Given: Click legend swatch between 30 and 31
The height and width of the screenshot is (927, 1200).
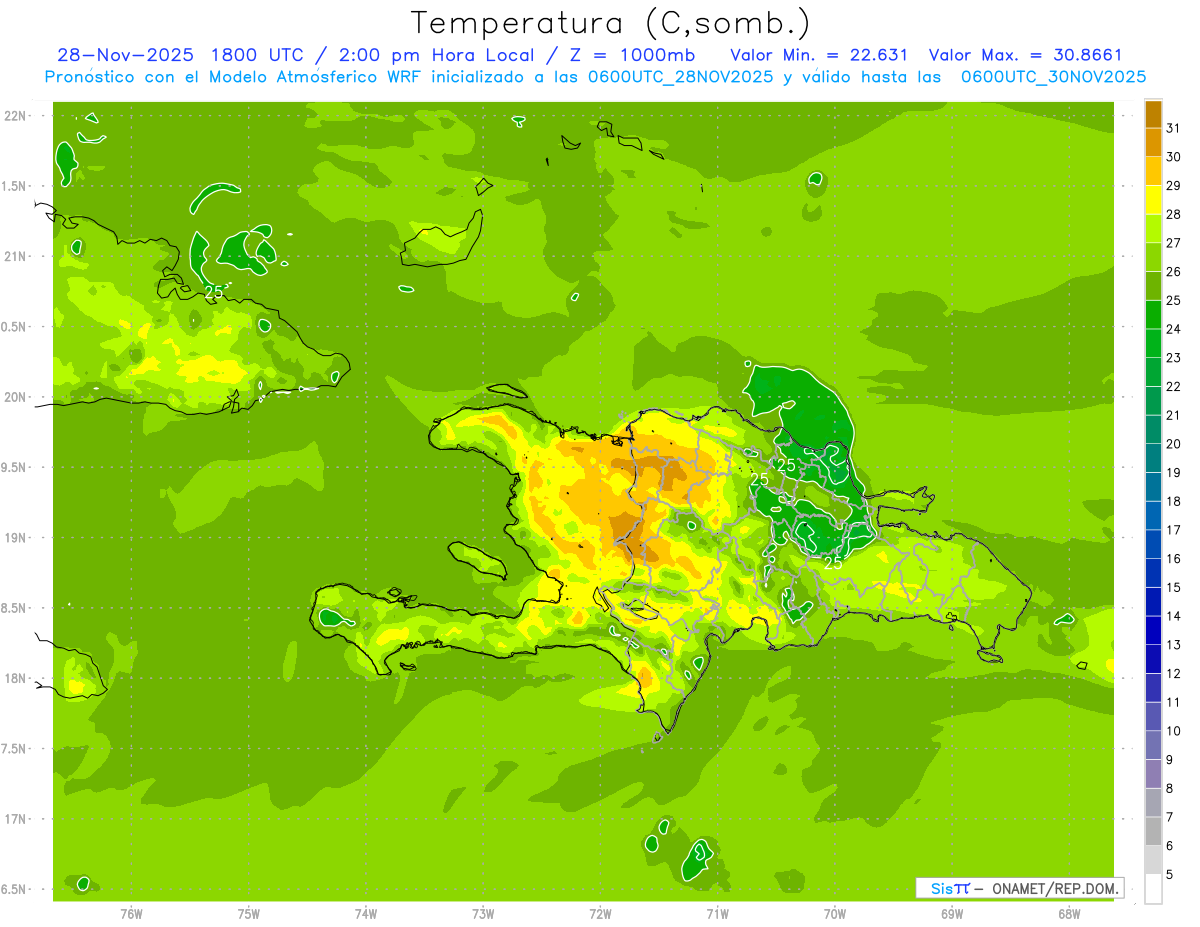Looking at the screenshot, I should pyautogui.click(x=1153, y=142).
